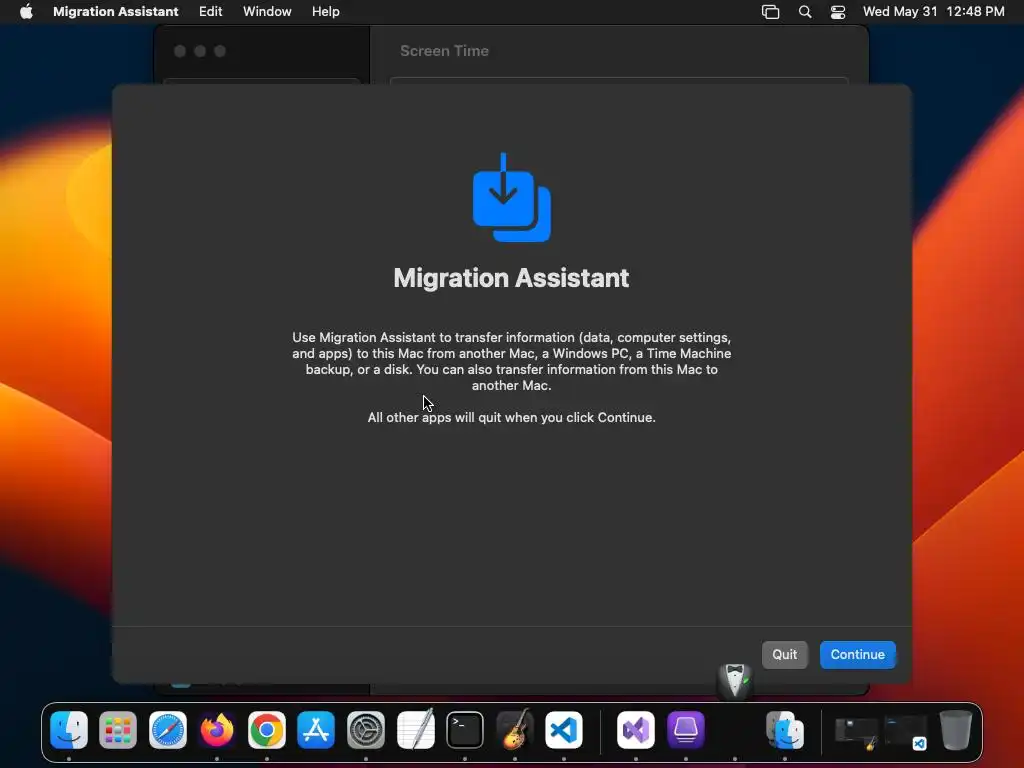The height and width of the screenshot is (768, 1024).
Task: Open Apple Configurator from the Dock
Action: (686, 729)
